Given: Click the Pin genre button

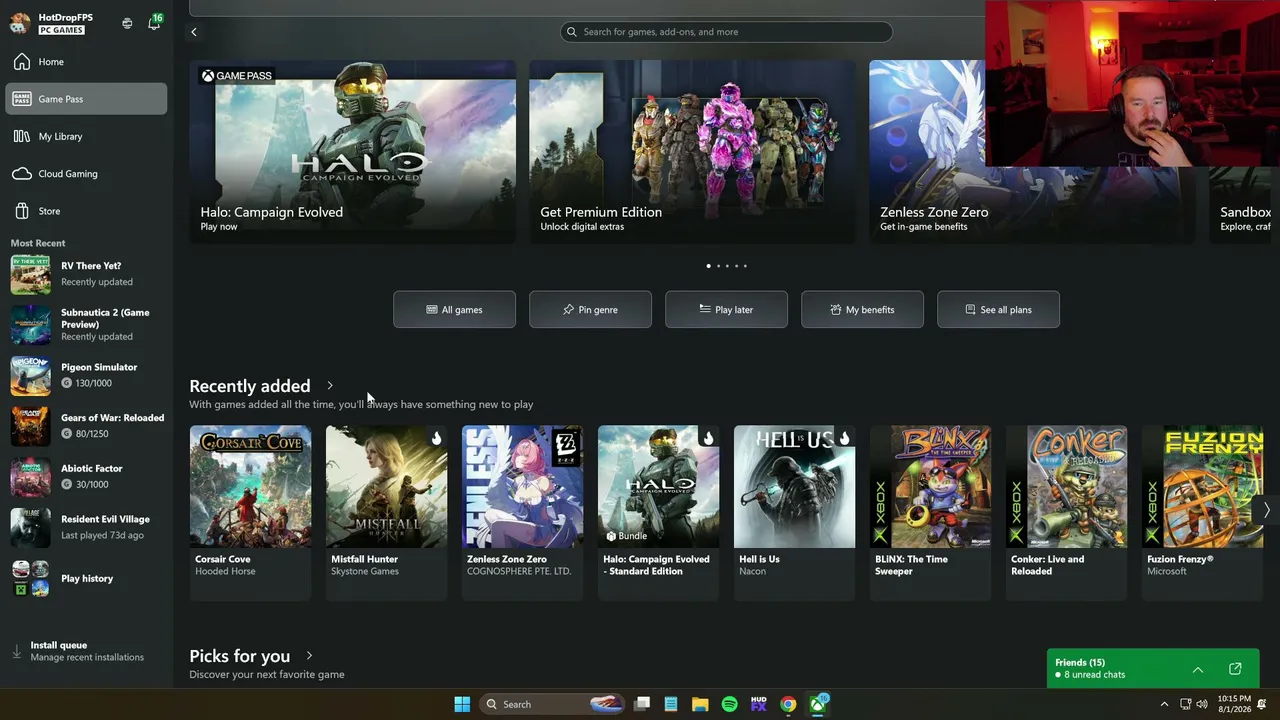Looking at the screenshot, I should pos(590,310).
